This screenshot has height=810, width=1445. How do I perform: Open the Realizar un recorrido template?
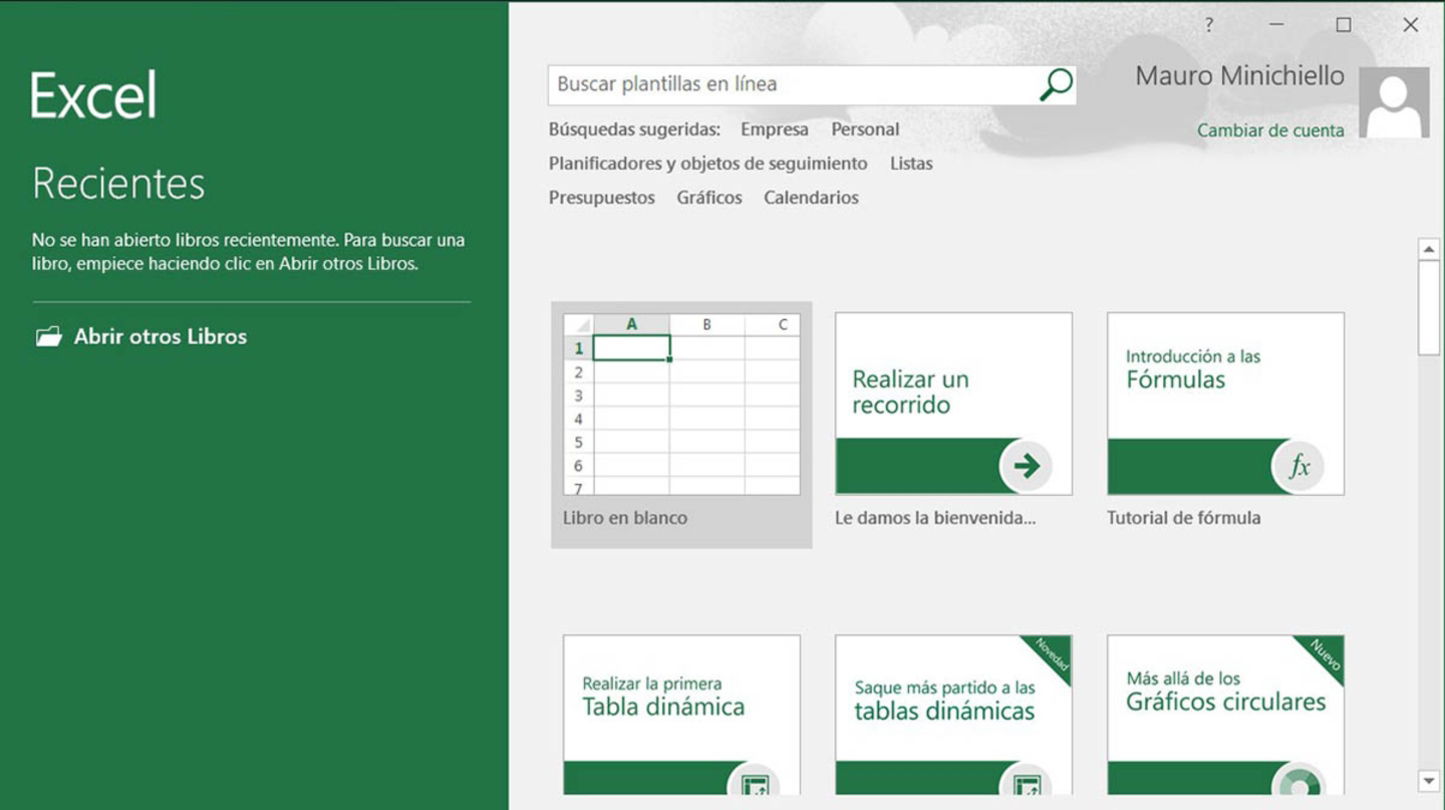pyautogui.click(x=953, y=404)
